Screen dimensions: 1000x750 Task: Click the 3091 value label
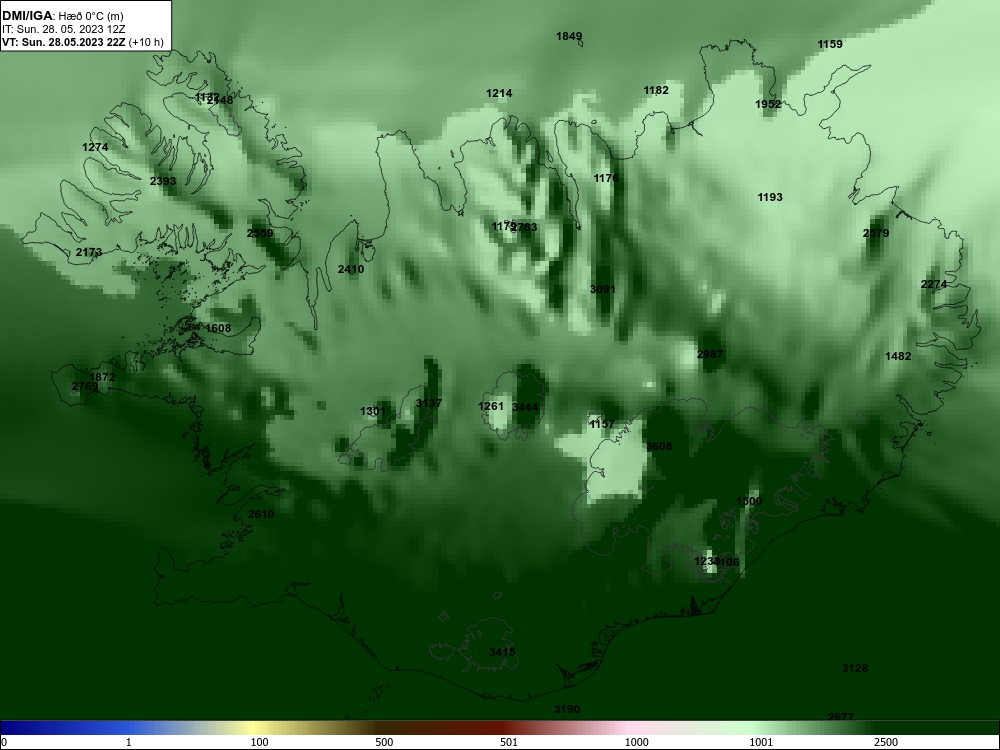pyautogui.click(x=603, y=289)
